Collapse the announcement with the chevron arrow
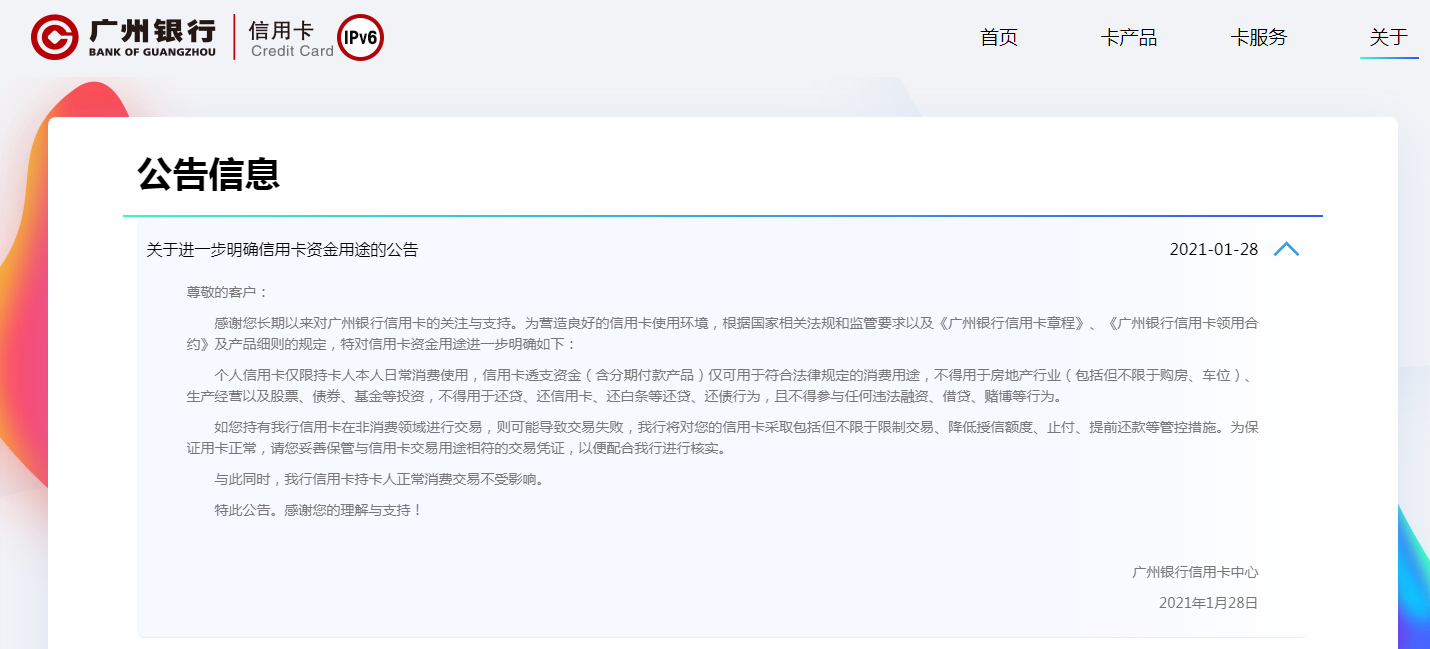This screenshot has height=649, width=1430. point(1286,249)
